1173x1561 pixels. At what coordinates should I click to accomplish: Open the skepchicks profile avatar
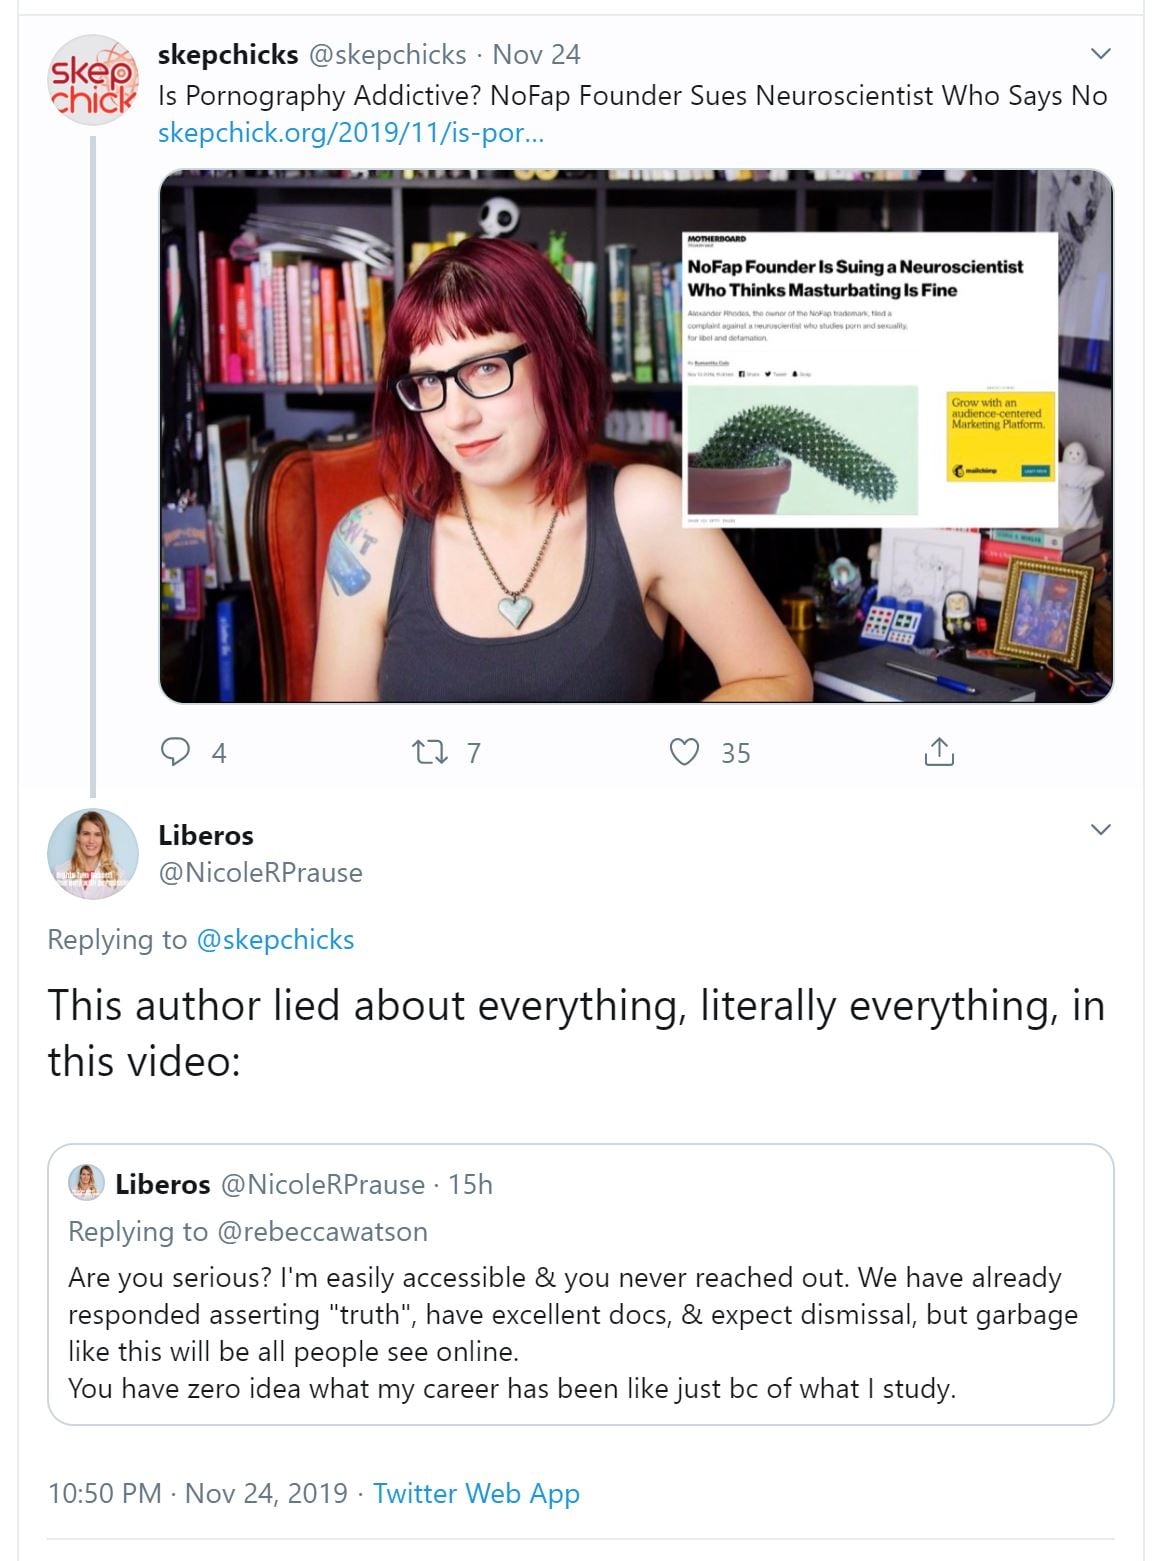point(93,80)
